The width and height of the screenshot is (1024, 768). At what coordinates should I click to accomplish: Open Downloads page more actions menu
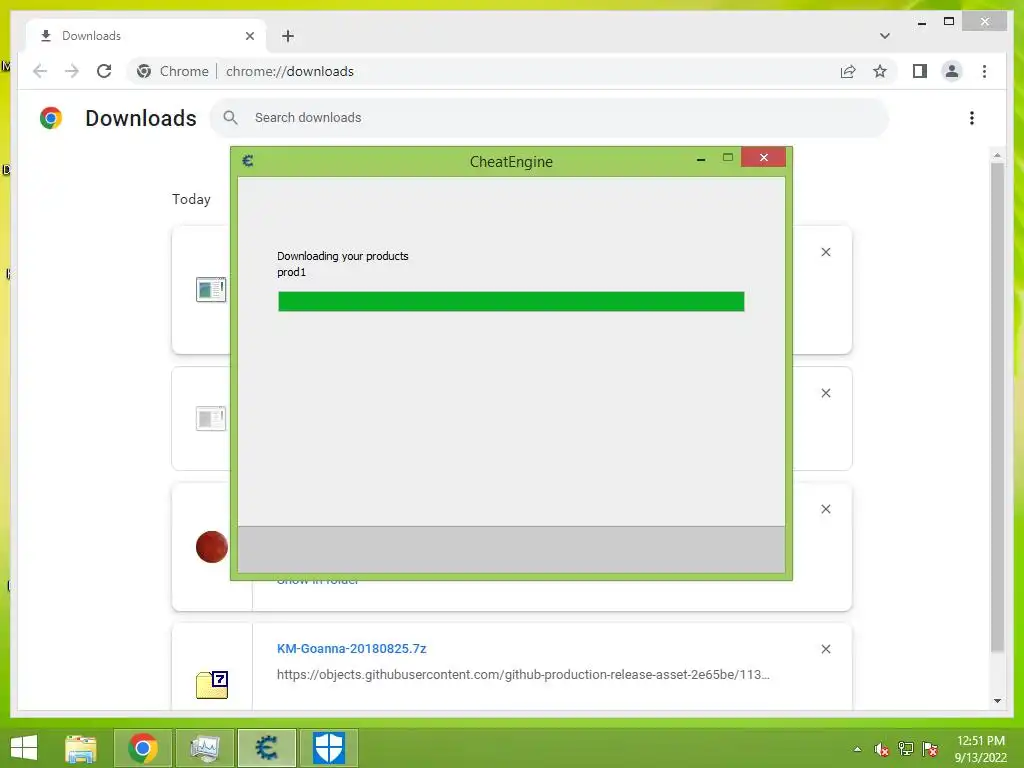(972, 118)
